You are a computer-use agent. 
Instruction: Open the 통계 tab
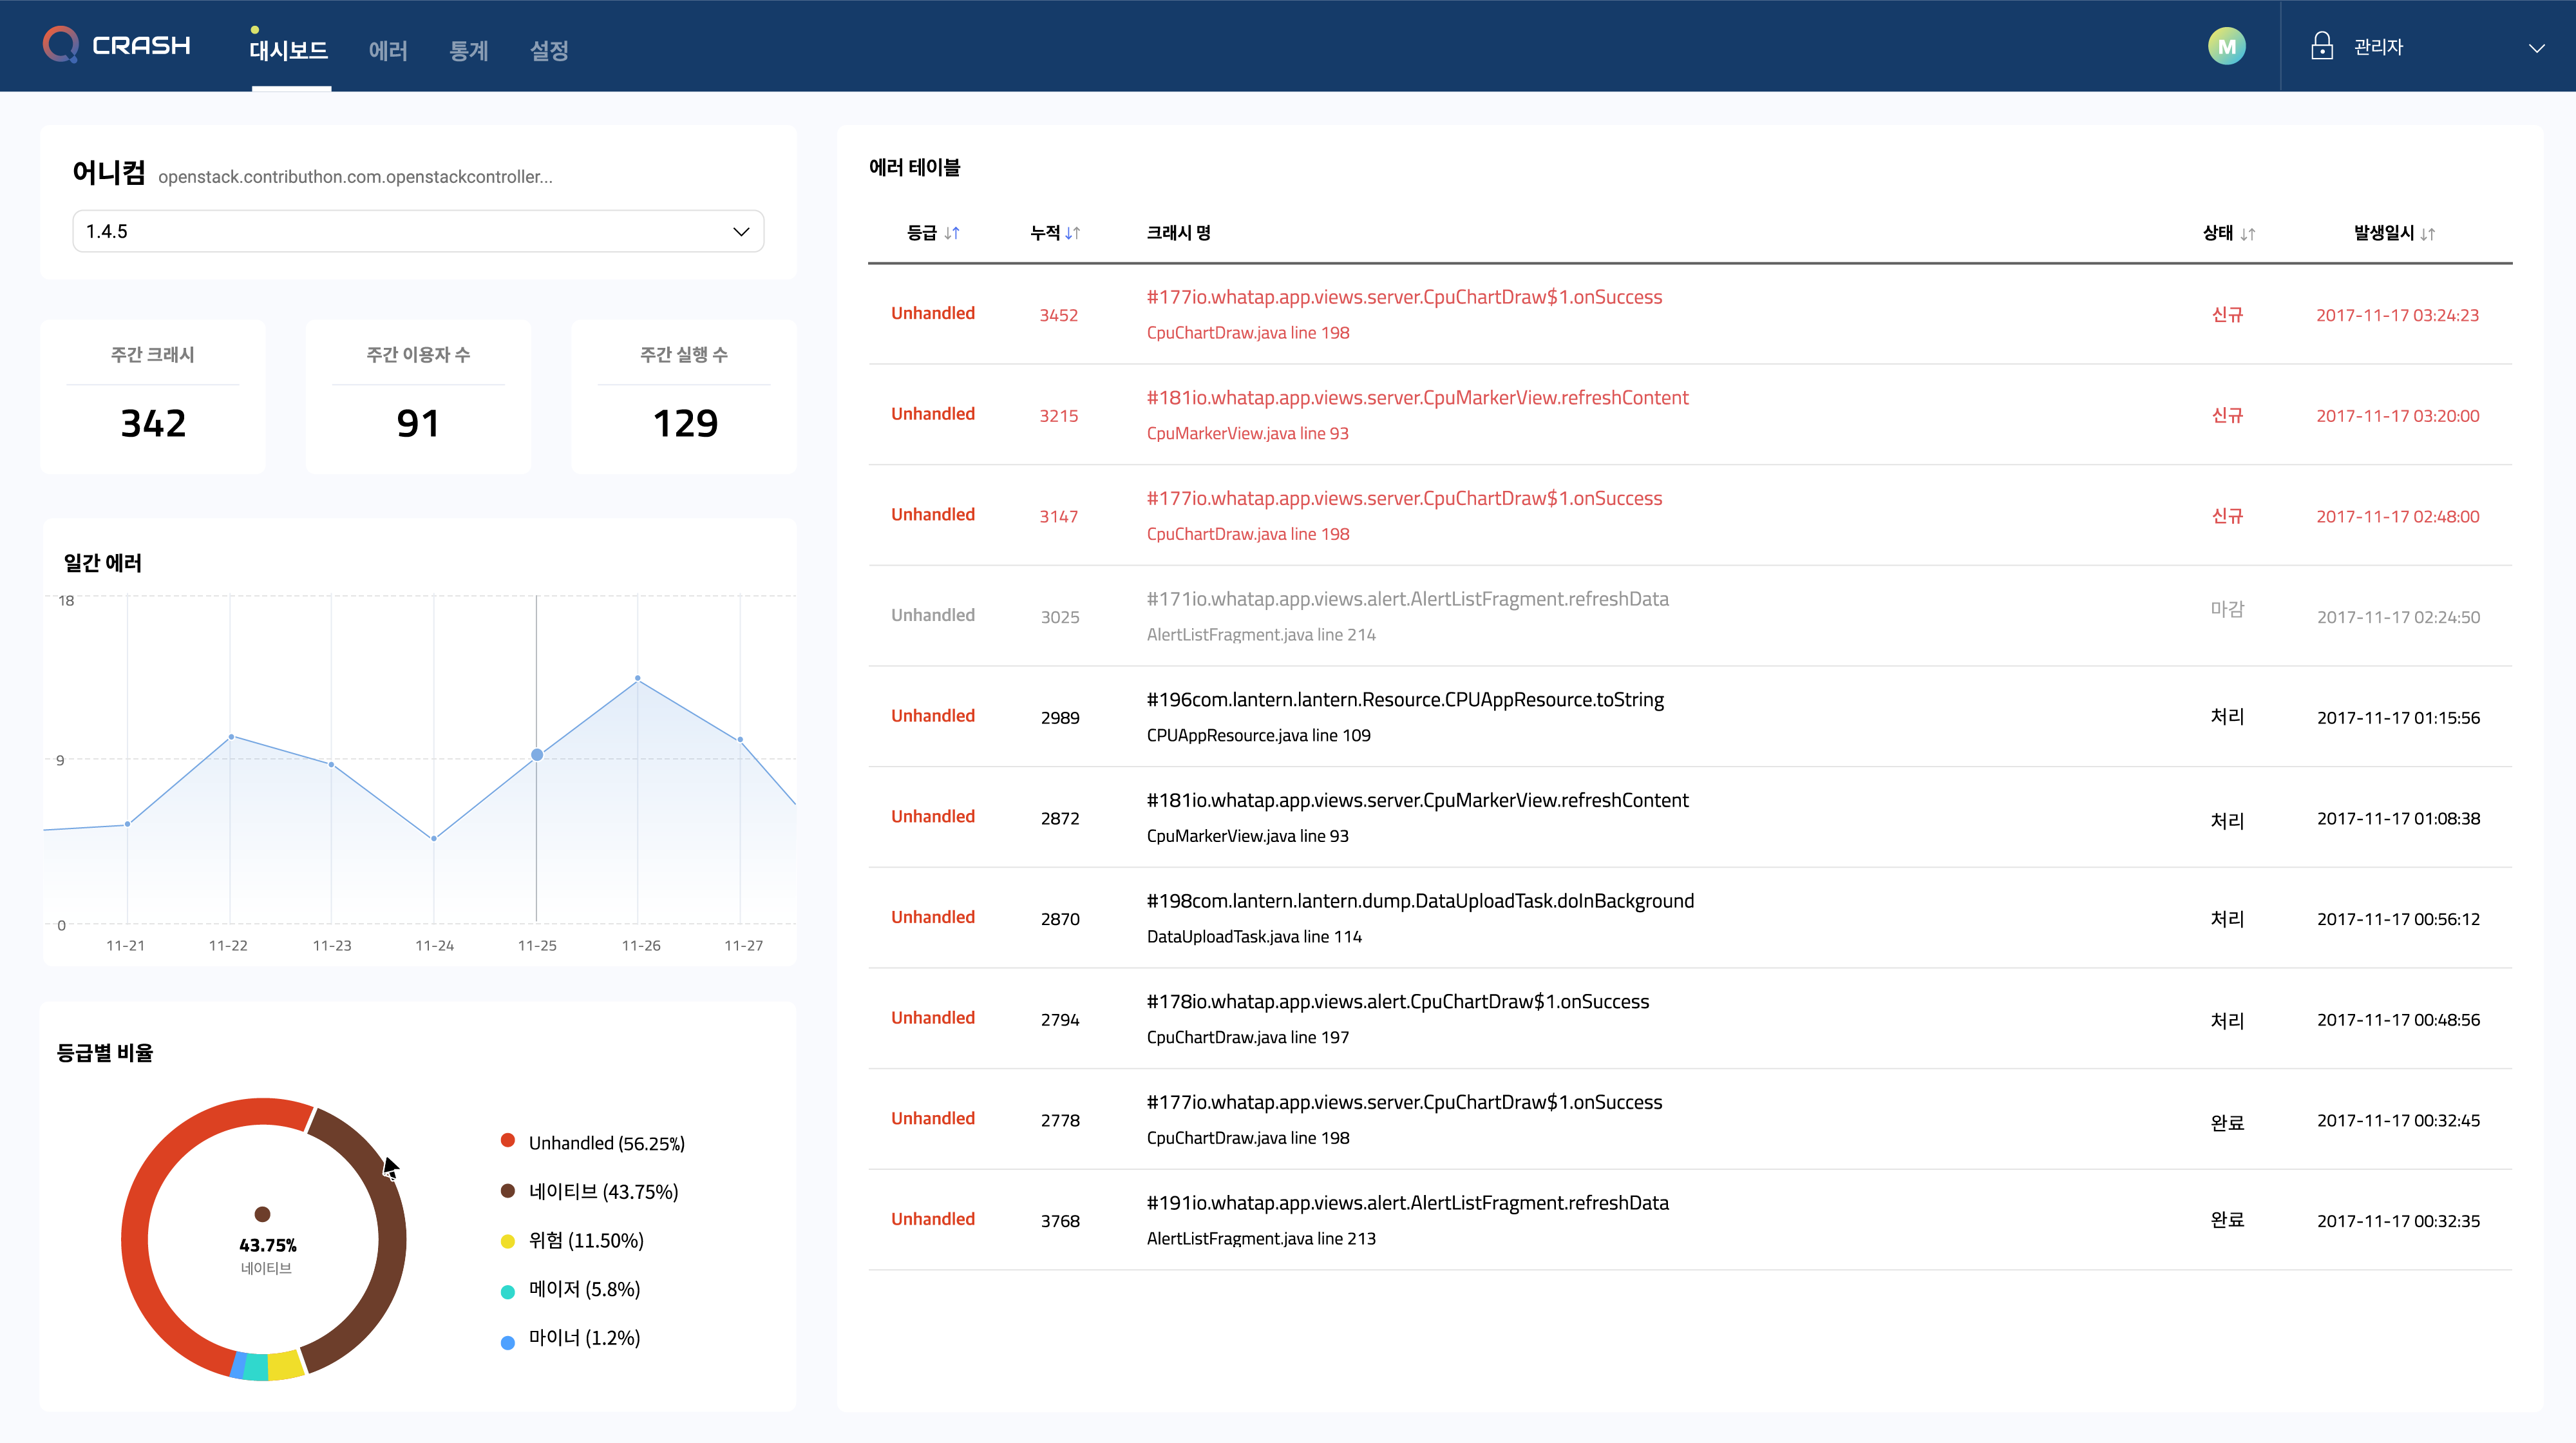pos(468,50)
